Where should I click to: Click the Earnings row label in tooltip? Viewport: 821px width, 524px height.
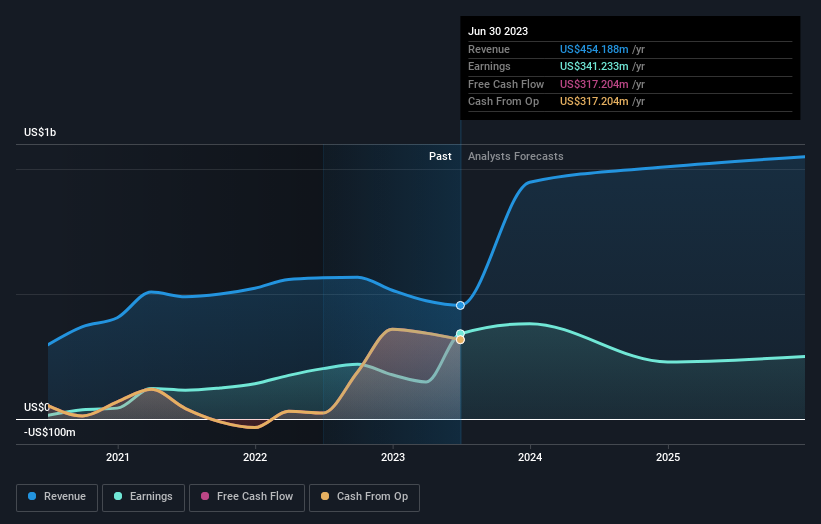coord(489,66)
